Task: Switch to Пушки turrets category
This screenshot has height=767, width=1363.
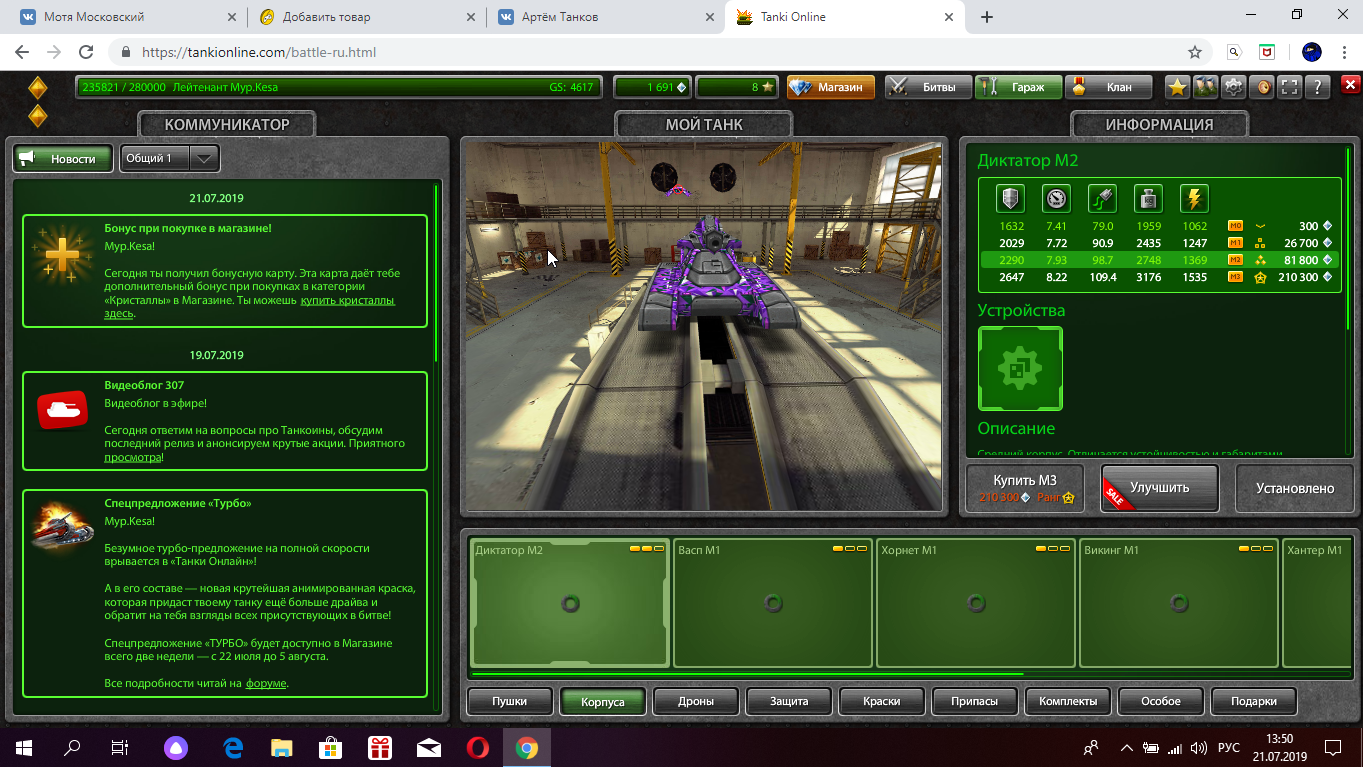Action: pos(510,701)
